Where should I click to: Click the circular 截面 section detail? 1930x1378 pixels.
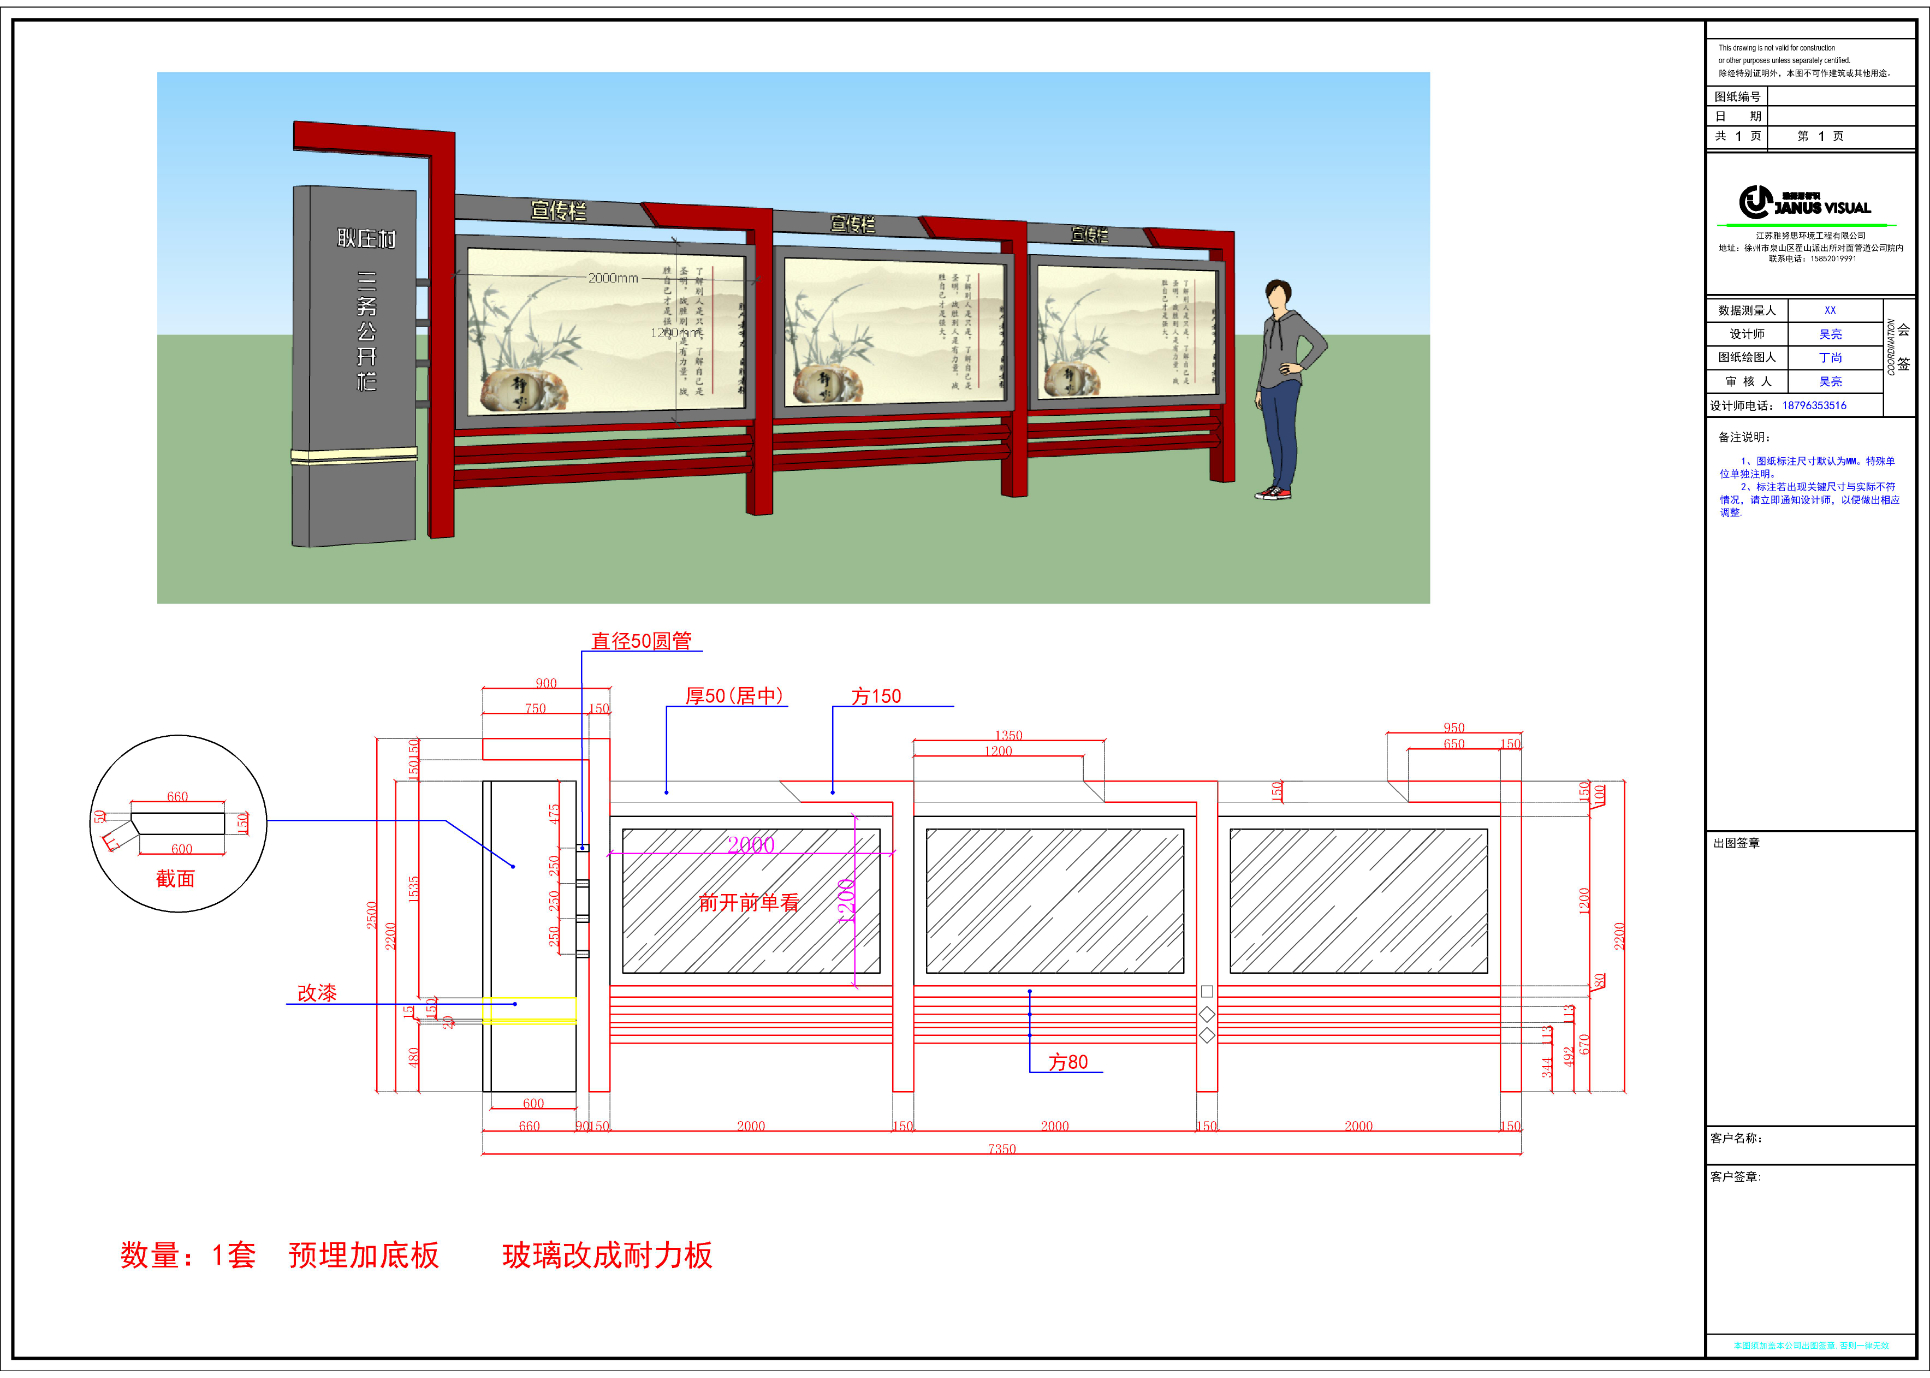[x=178, y=824]
